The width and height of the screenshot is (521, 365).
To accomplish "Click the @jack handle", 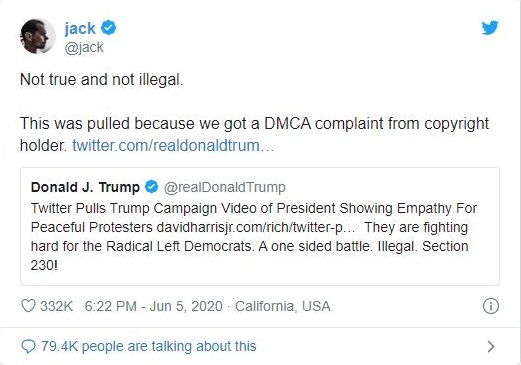I will pos(84,47).
